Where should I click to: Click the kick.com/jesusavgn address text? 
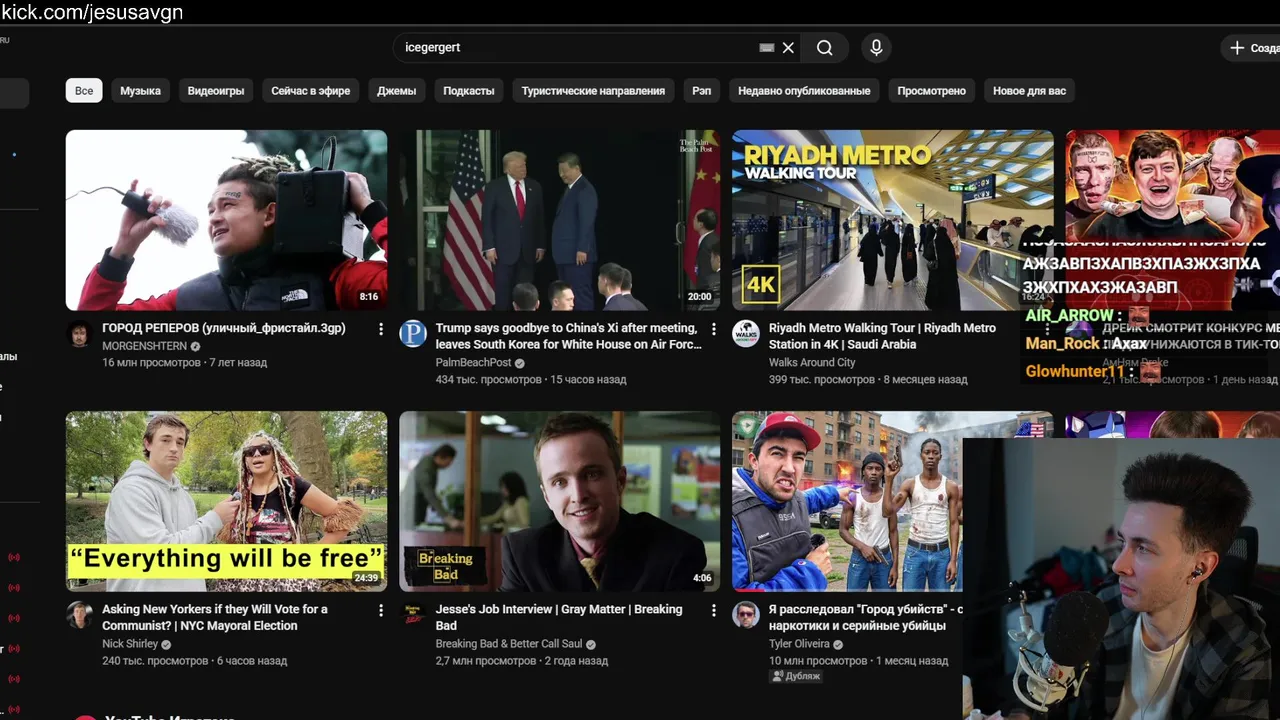coord(92,12)
